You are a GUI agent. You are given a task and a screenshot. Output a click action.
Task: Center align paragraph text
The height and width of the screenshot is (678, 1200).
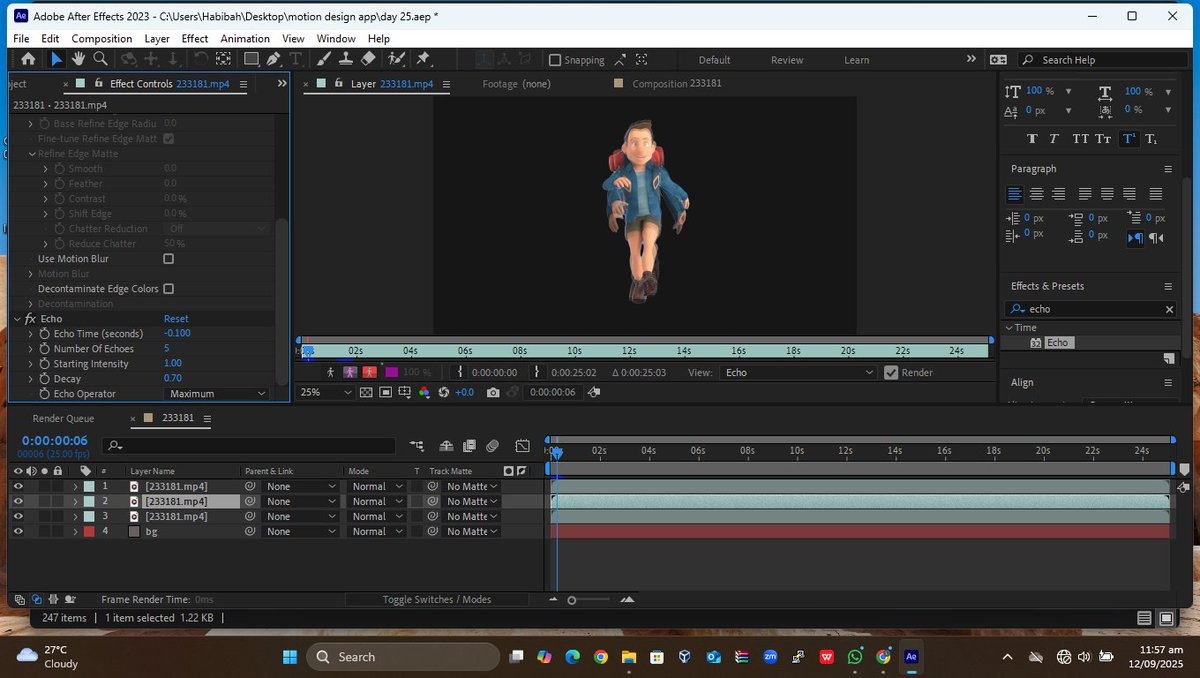click(x=1036, y=193)
